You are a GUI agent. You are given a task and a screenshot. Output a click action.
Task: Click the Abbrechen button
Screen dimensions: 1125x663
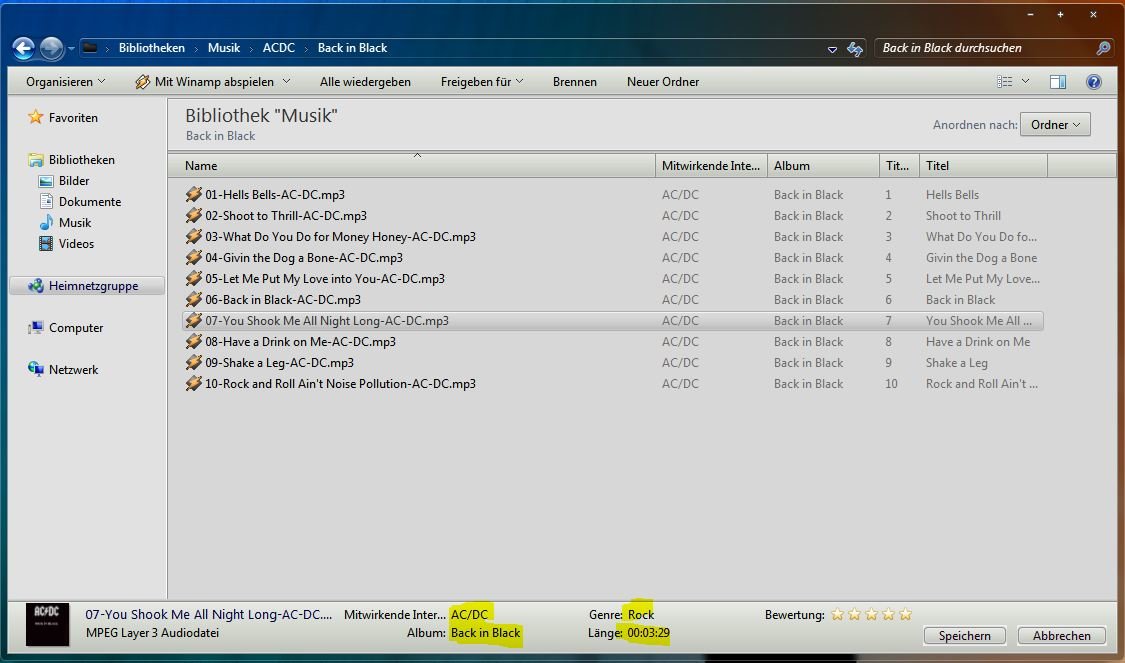point(1061,636)
